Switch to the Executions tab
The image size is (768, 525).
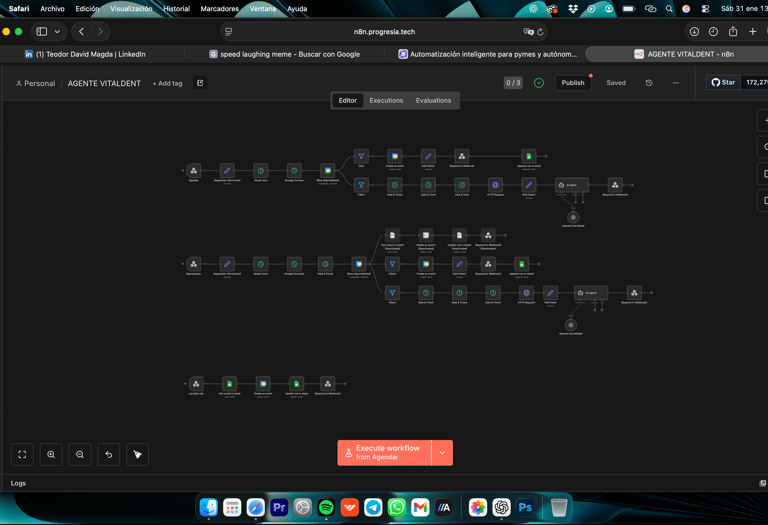point(386,100)
